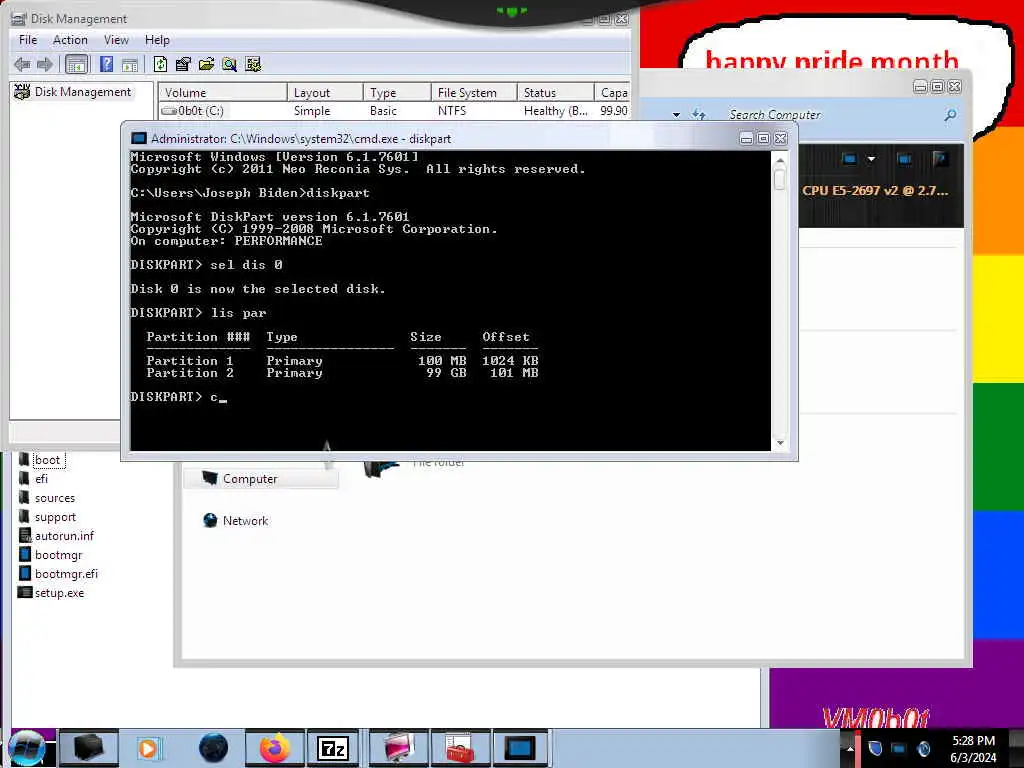The height and width of the screenshot is (768, 1024).
Task: Select the autorun.inf file
Action: point(56,536)
